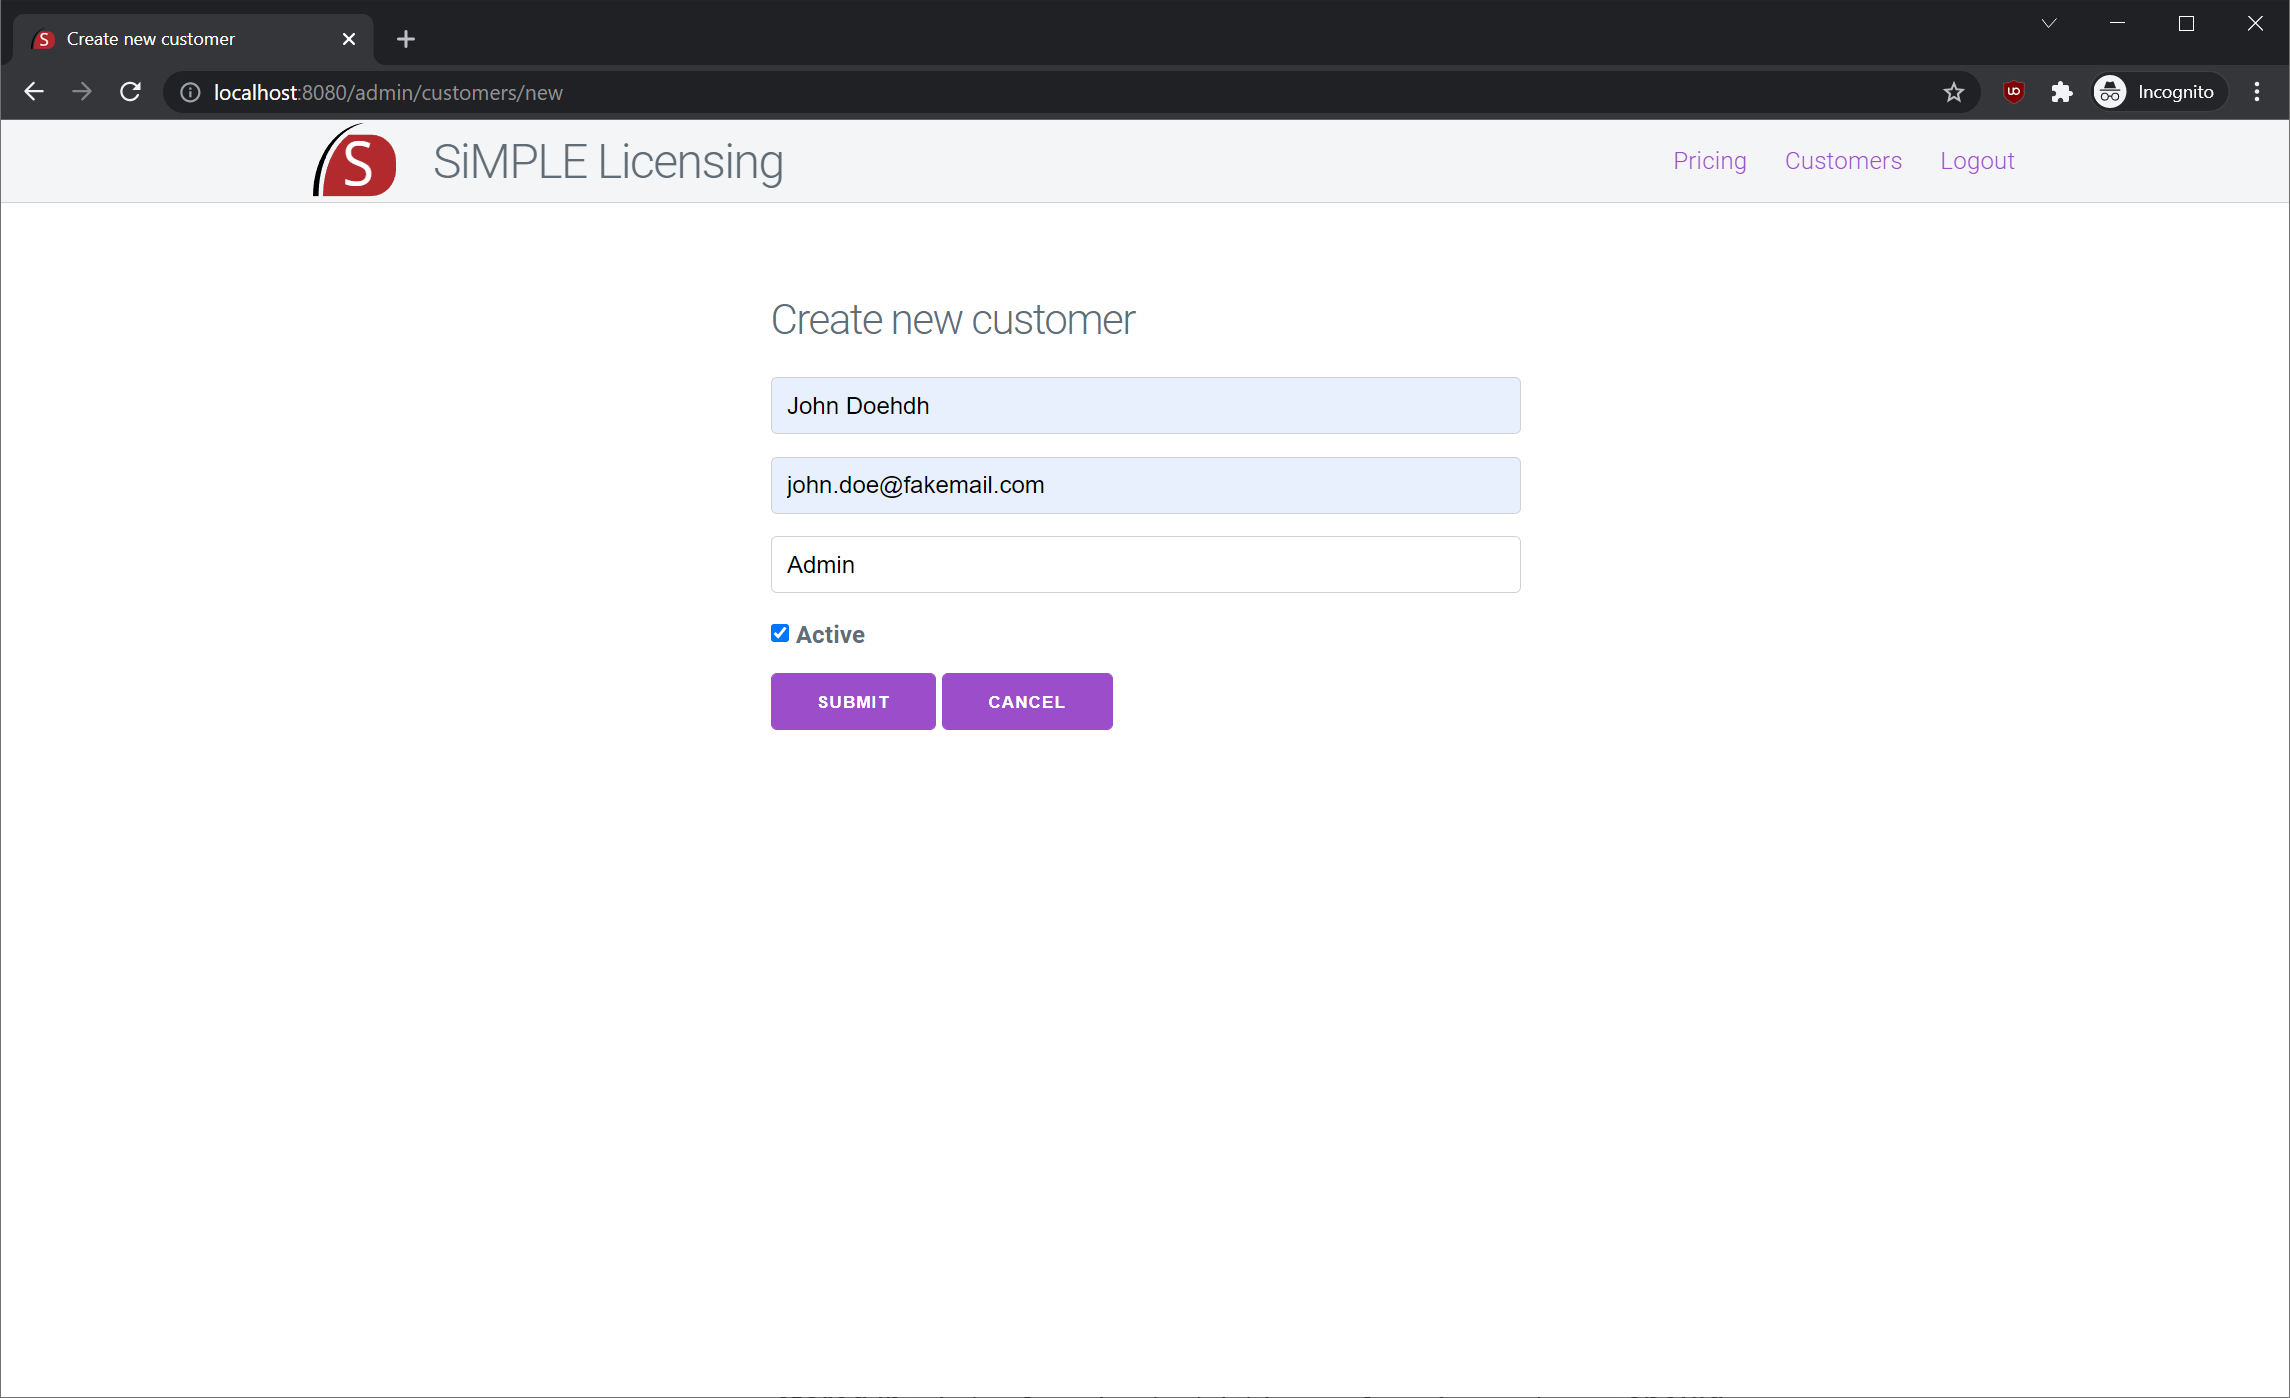
Task: Open Chrome's three-dot menu
Action: coord(2257,92)
